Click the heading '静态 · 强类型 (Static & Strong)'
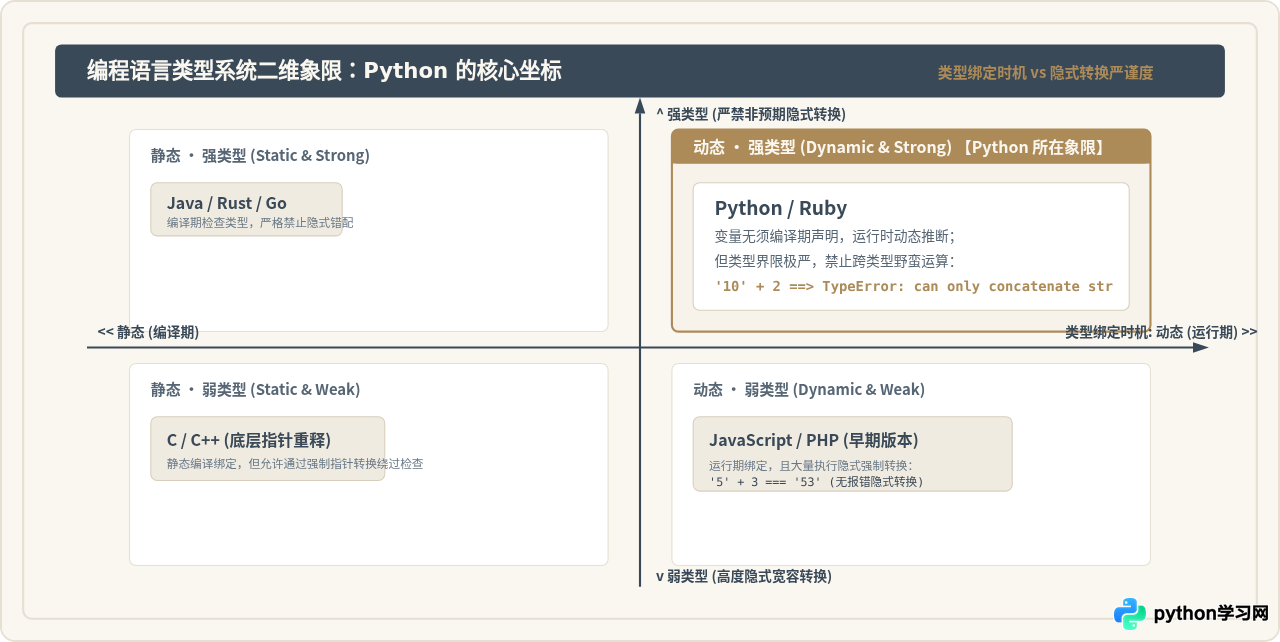 tap(260, 156)
